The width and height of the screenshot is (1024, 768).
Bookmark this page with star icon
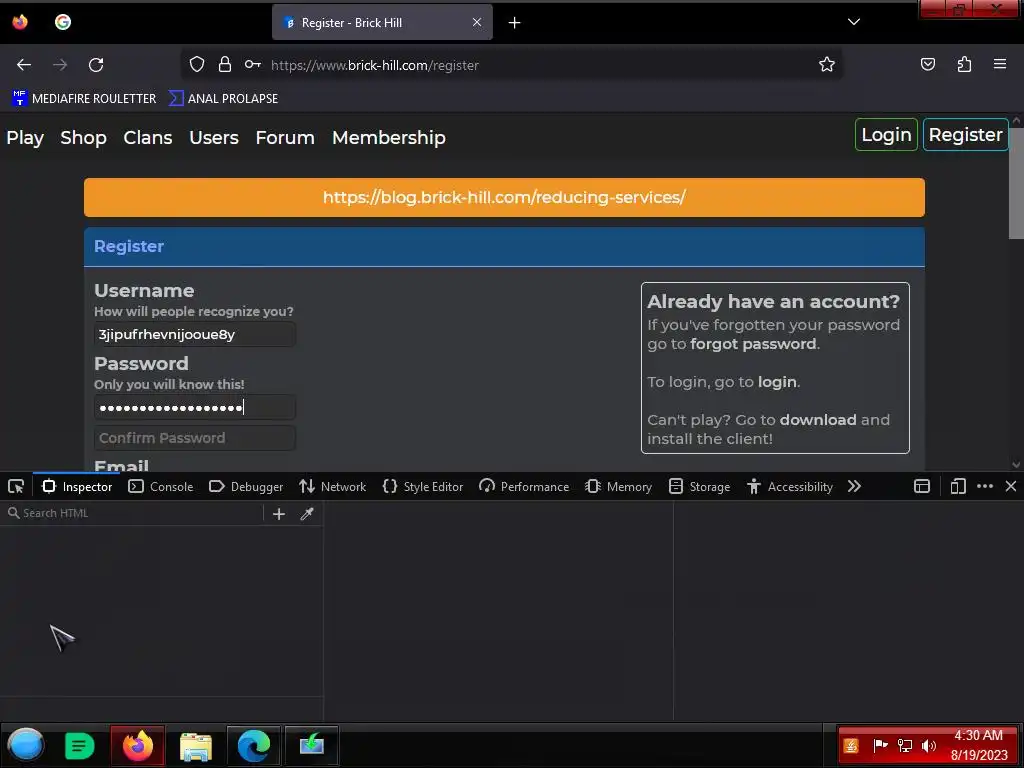827,65
